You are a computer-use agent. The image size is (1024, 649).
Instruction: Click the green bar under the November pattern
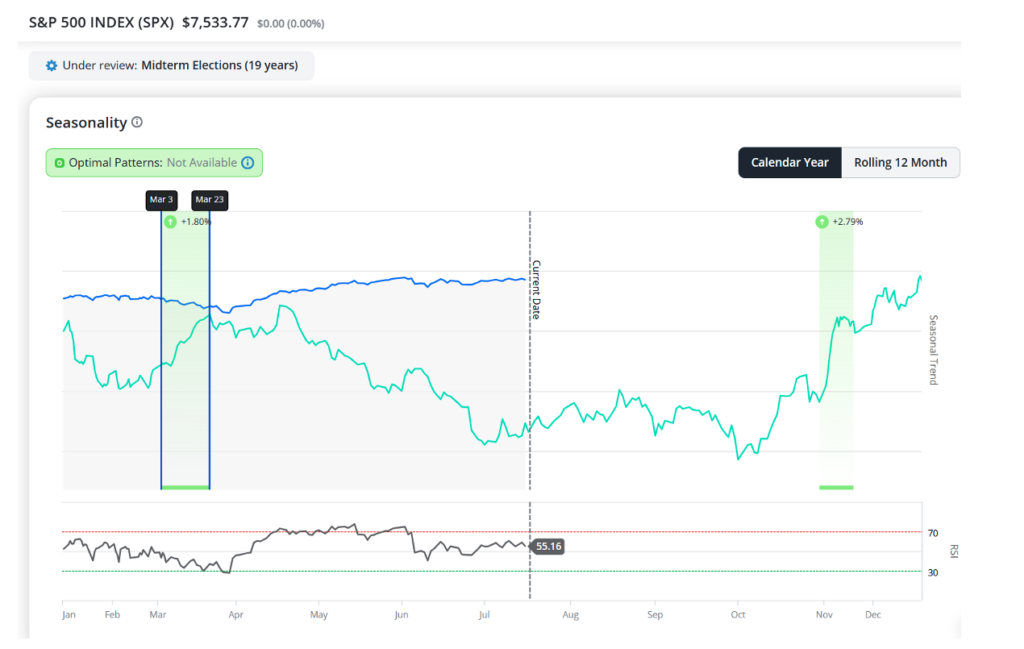pyautogui.click(x=837, y=487)
